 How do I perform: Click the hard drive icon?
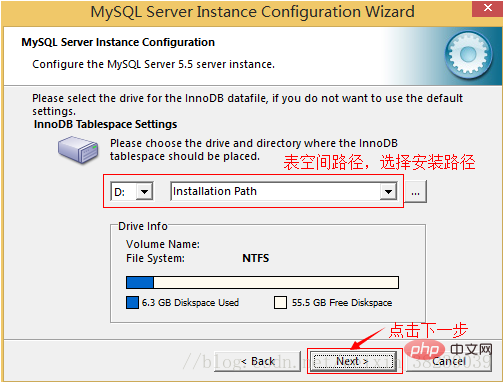point(78,149)
